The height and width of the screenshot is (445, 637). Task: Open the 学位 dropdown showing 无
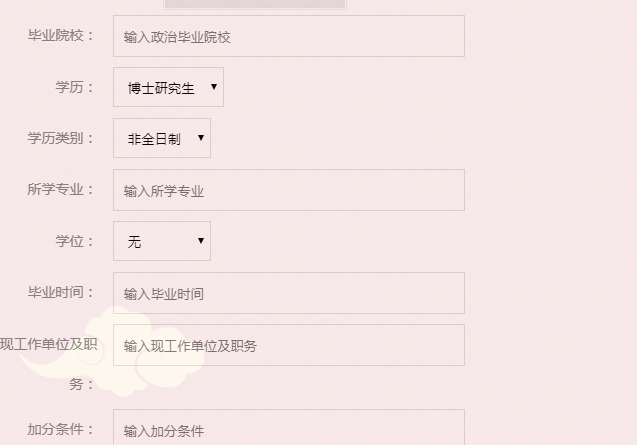[x=162, y=241]
